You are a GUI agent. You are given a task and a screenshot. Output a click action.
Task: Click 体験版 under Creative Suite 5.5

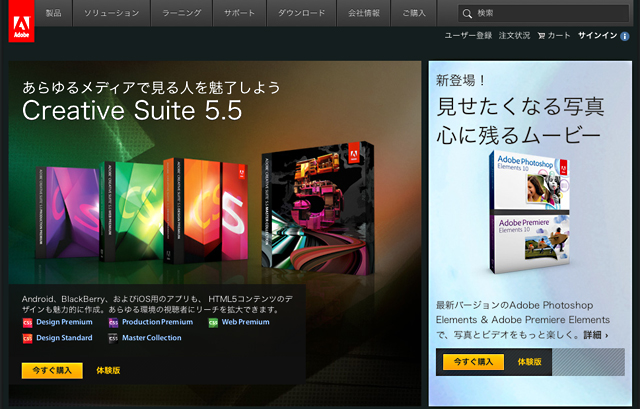coord(108,371)
